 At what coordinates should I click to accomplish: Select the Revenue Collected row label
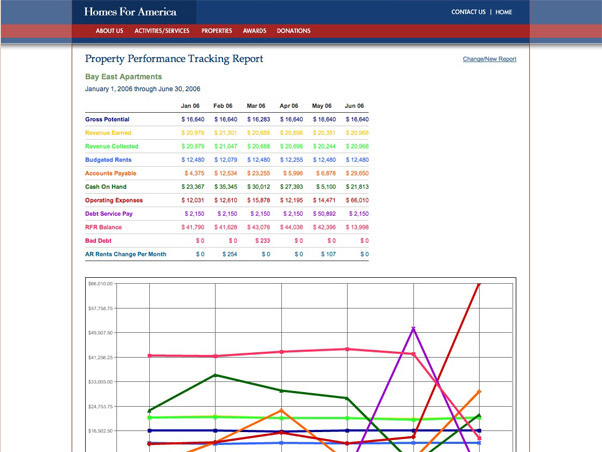tap(112, 146)
